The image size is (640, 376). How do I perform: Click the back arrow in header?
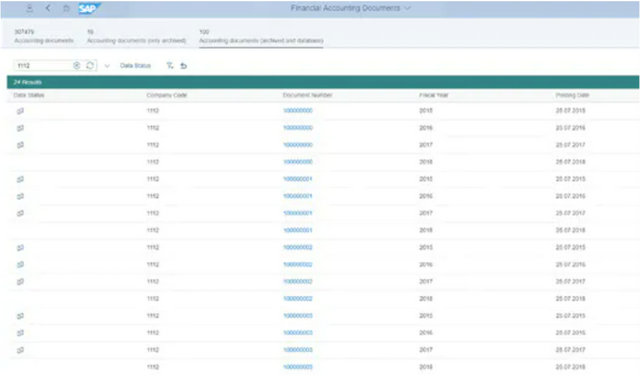click(48, 8)
